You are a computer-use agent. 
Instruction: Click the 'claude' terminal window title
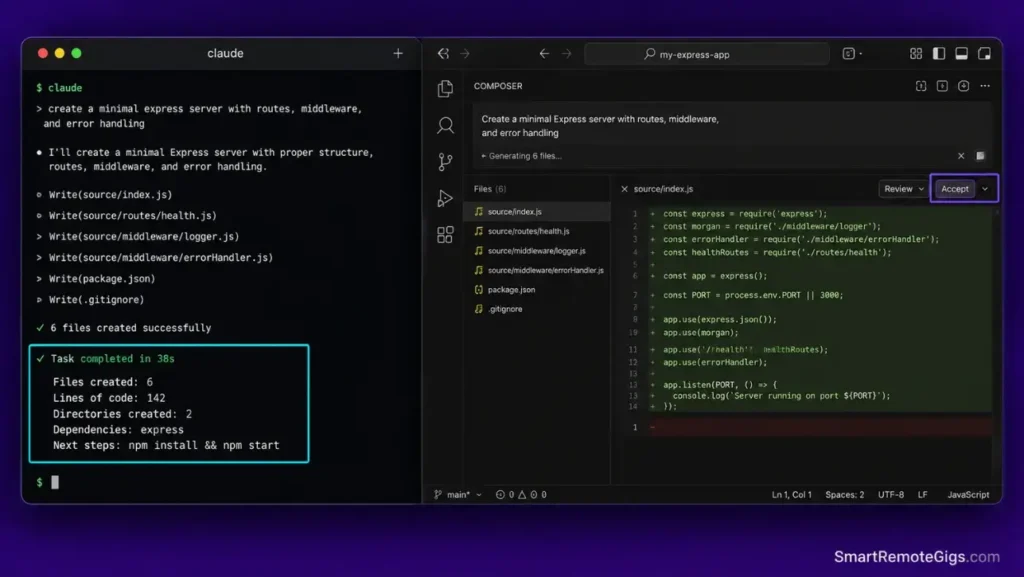click(225, 54)
